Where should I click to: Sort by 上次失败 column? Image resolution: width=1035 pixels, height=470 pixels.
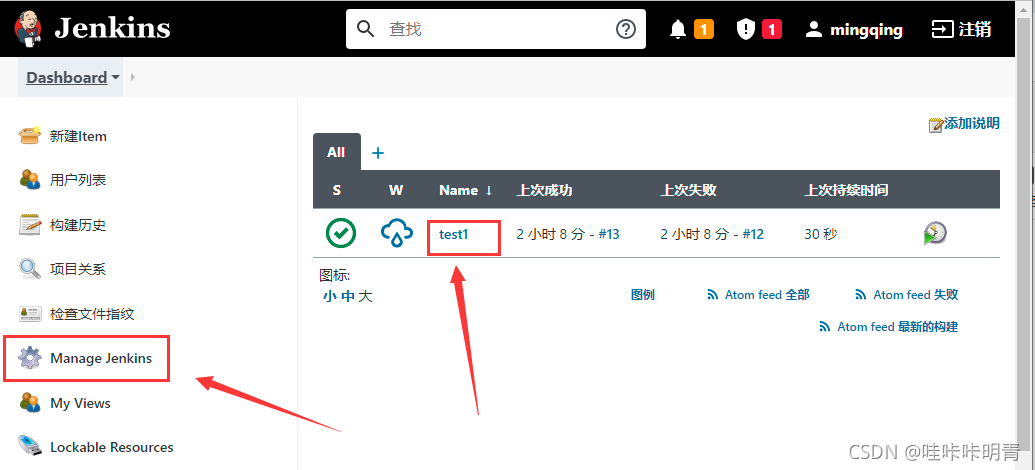click(688, 190)
